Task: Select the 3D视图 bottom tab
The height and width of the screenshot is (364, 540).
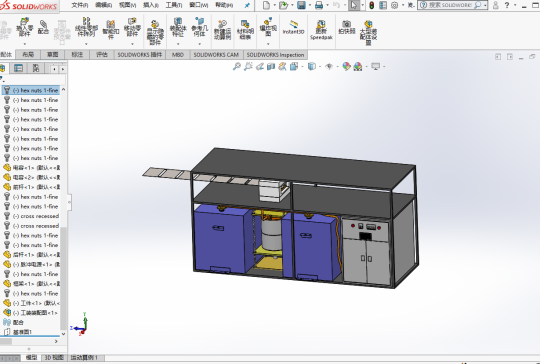Action: [x=54, y=357]
